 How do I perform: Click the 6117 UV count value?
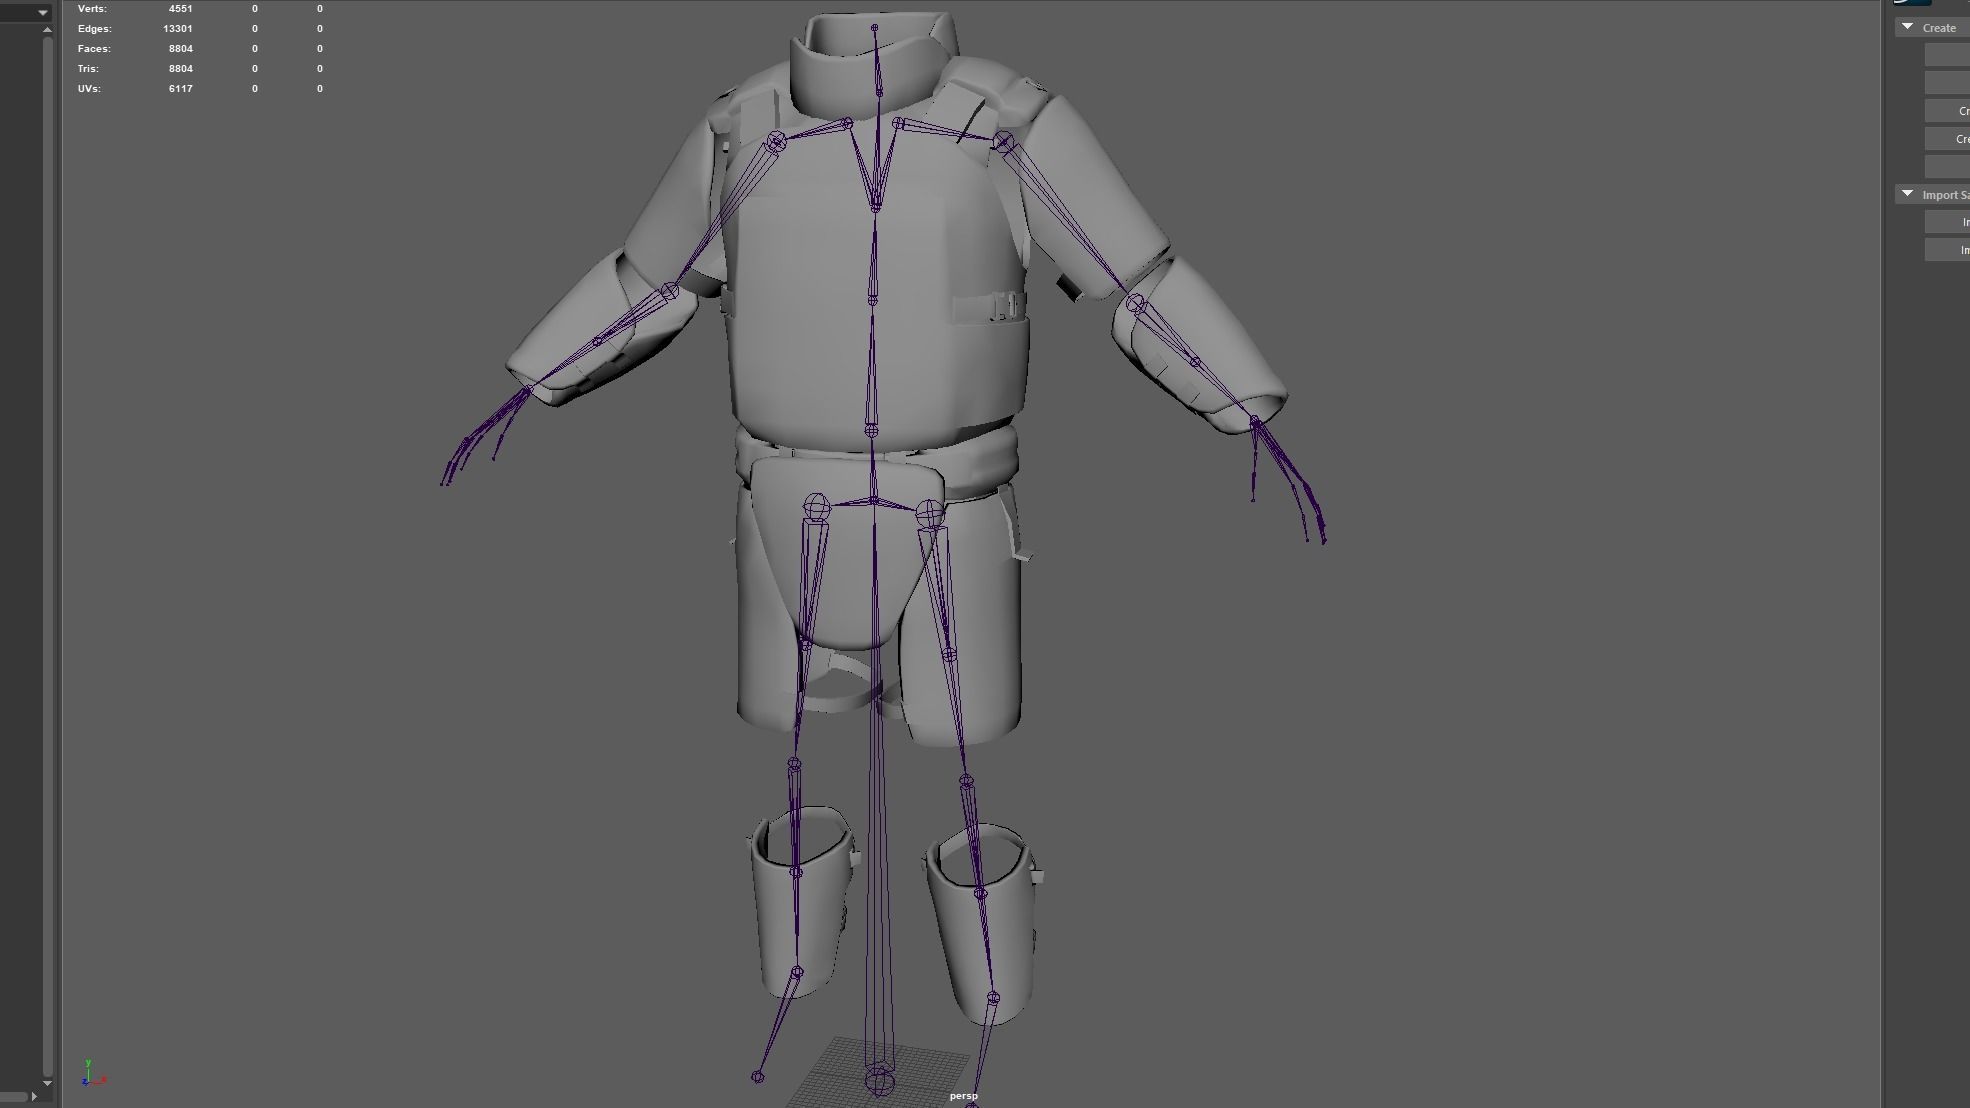point(180,88)
